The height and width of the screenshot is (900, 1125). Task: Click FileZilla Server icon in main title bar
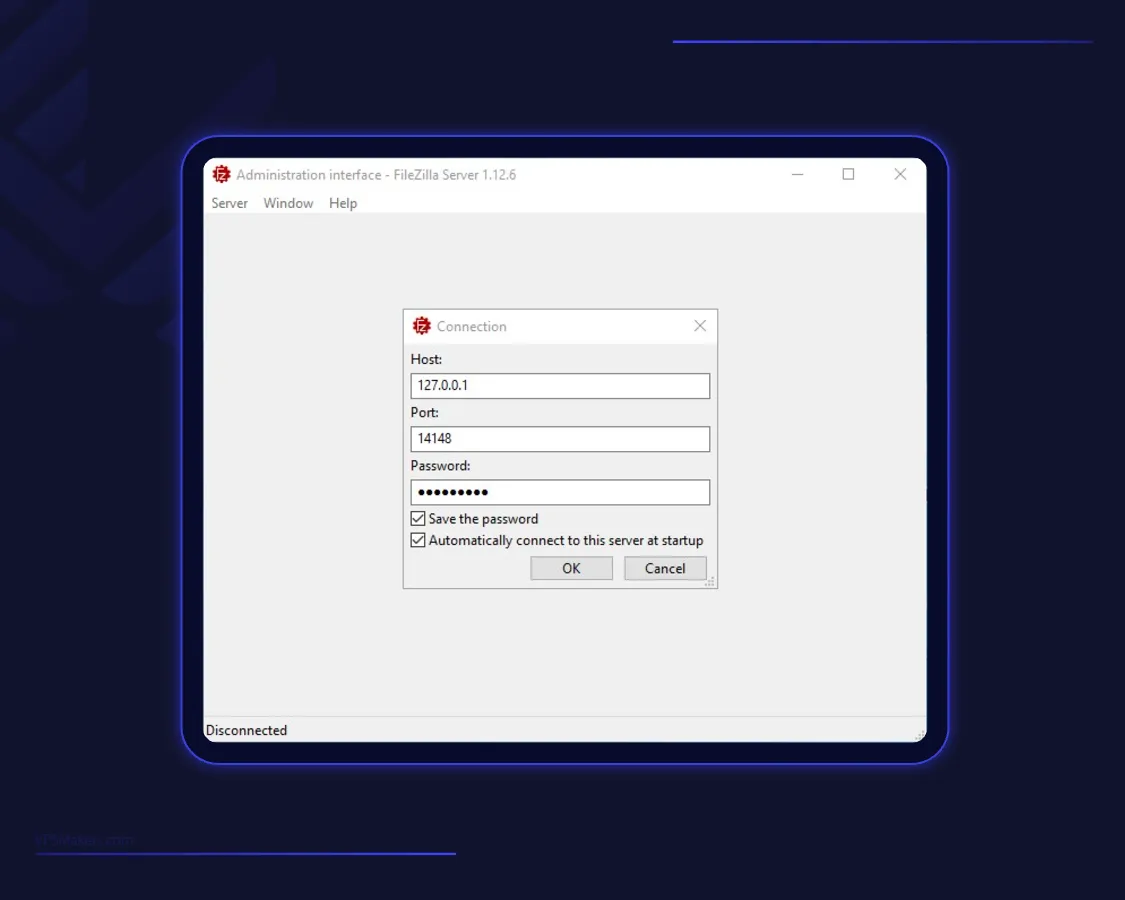(x=222, y=174)
